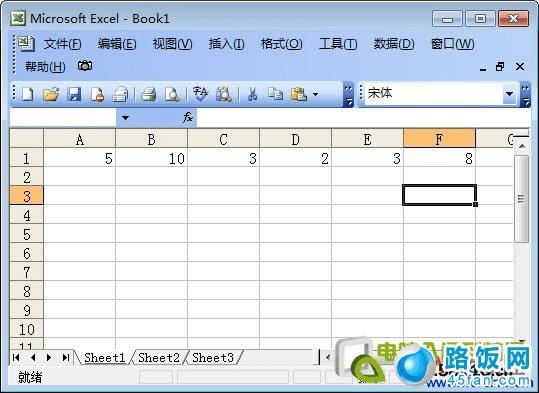Viewport: 539px width, 393px height.
Task: Select column E header
Action: [367, 139]
